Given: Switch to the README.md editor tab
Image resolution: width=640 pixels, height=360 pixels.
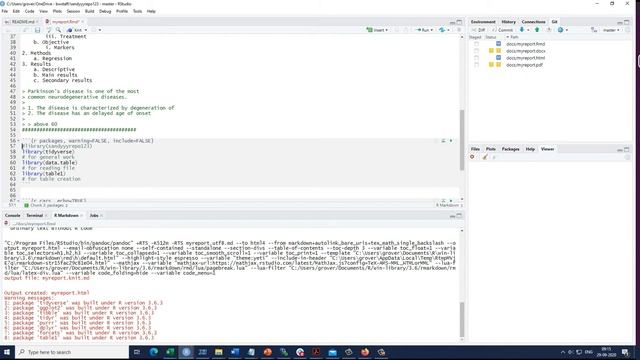Looking at the screenshot, I should 23,22.
